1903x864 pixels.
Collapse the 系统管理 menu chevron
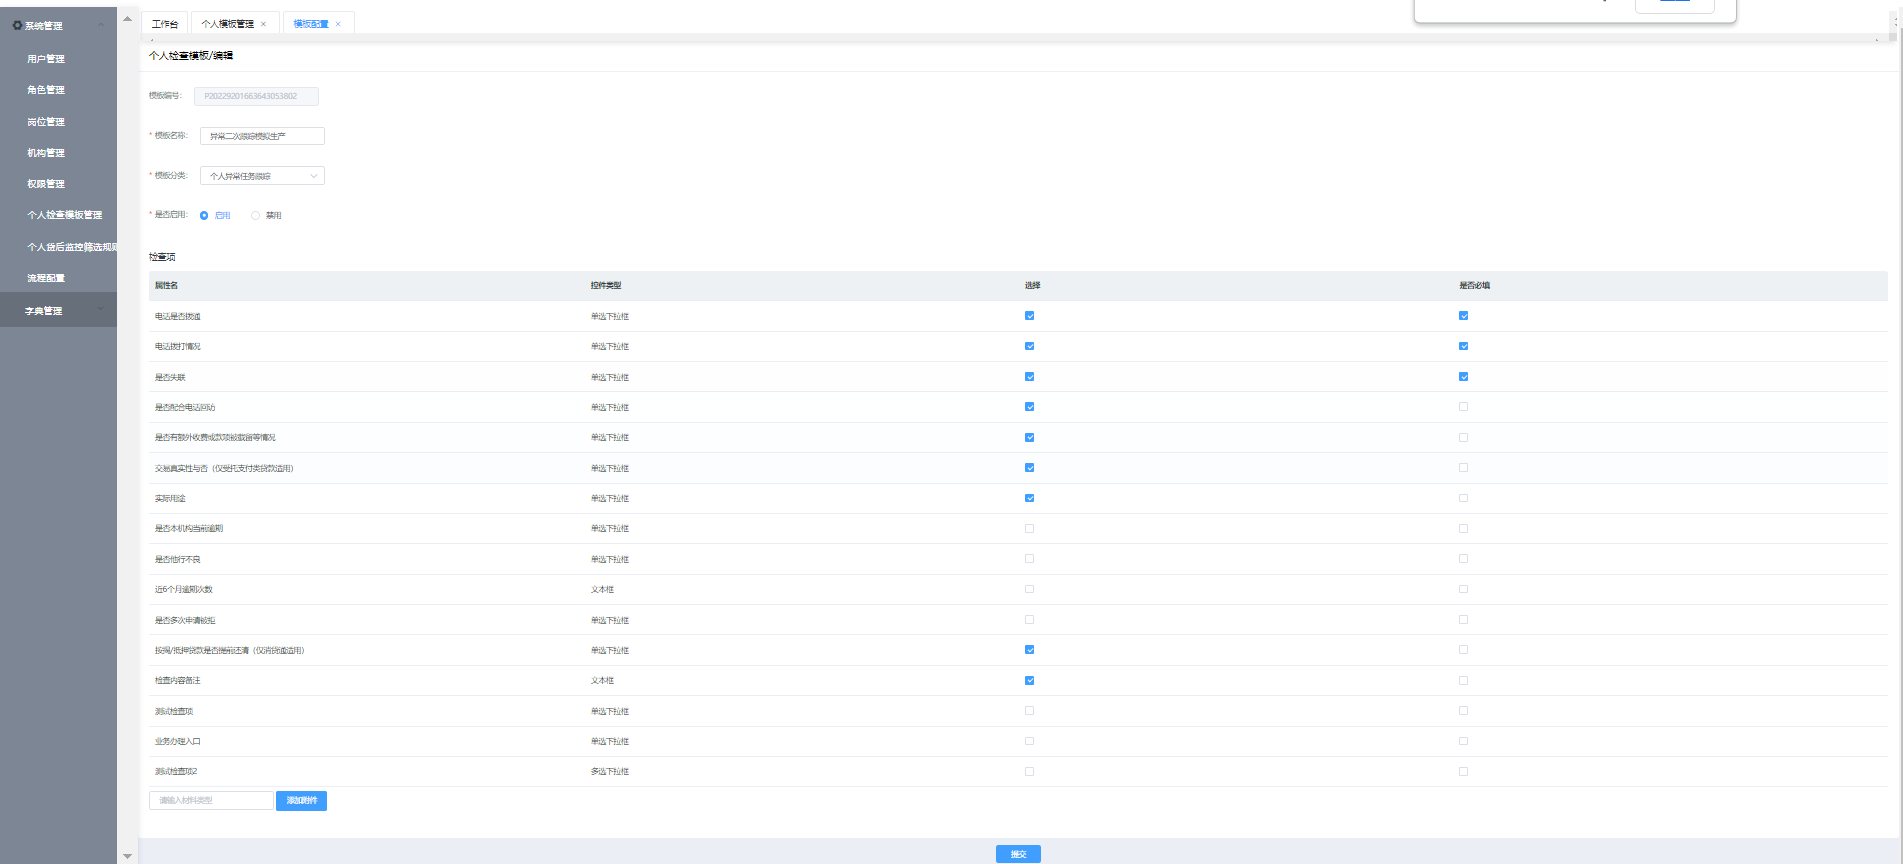[x=100, y=25]
